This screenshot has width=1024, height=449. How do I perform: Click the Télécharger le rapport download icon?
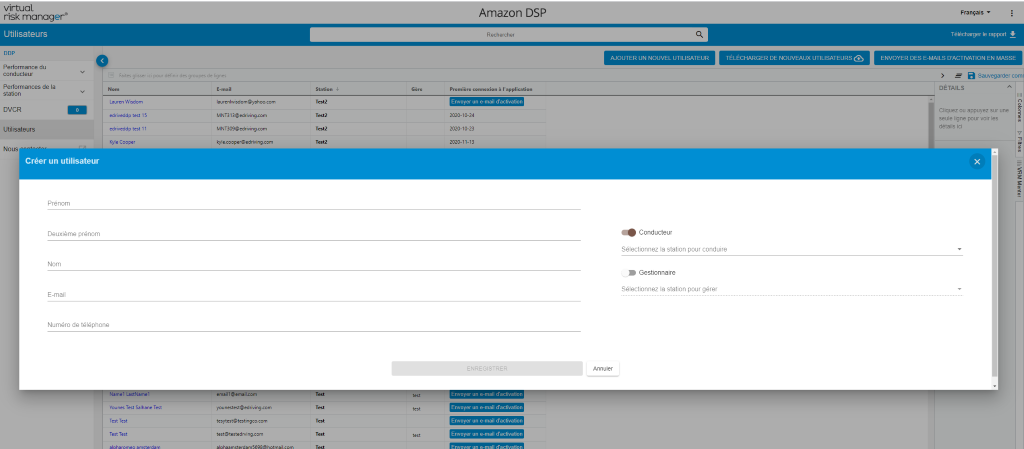(1013, 34)
